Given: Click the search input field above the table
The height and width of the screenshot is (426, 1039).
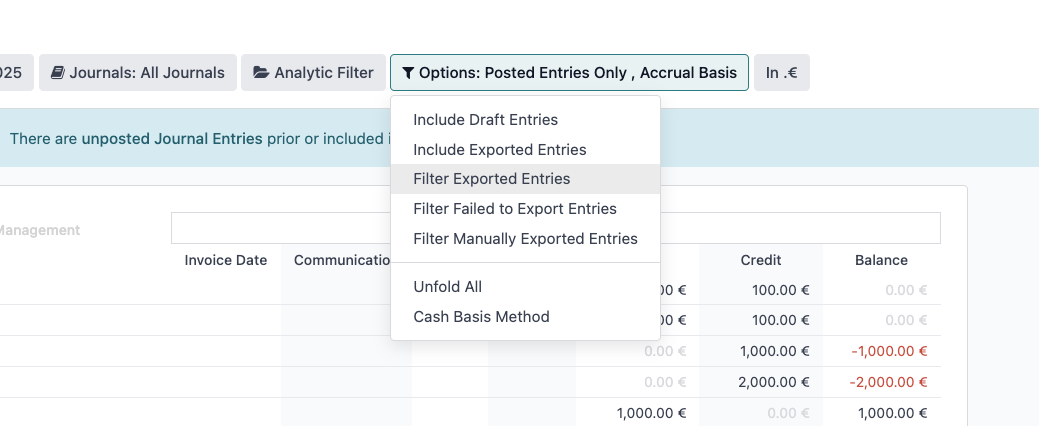Looking at the screenshot, I should [x=555, y=228].
